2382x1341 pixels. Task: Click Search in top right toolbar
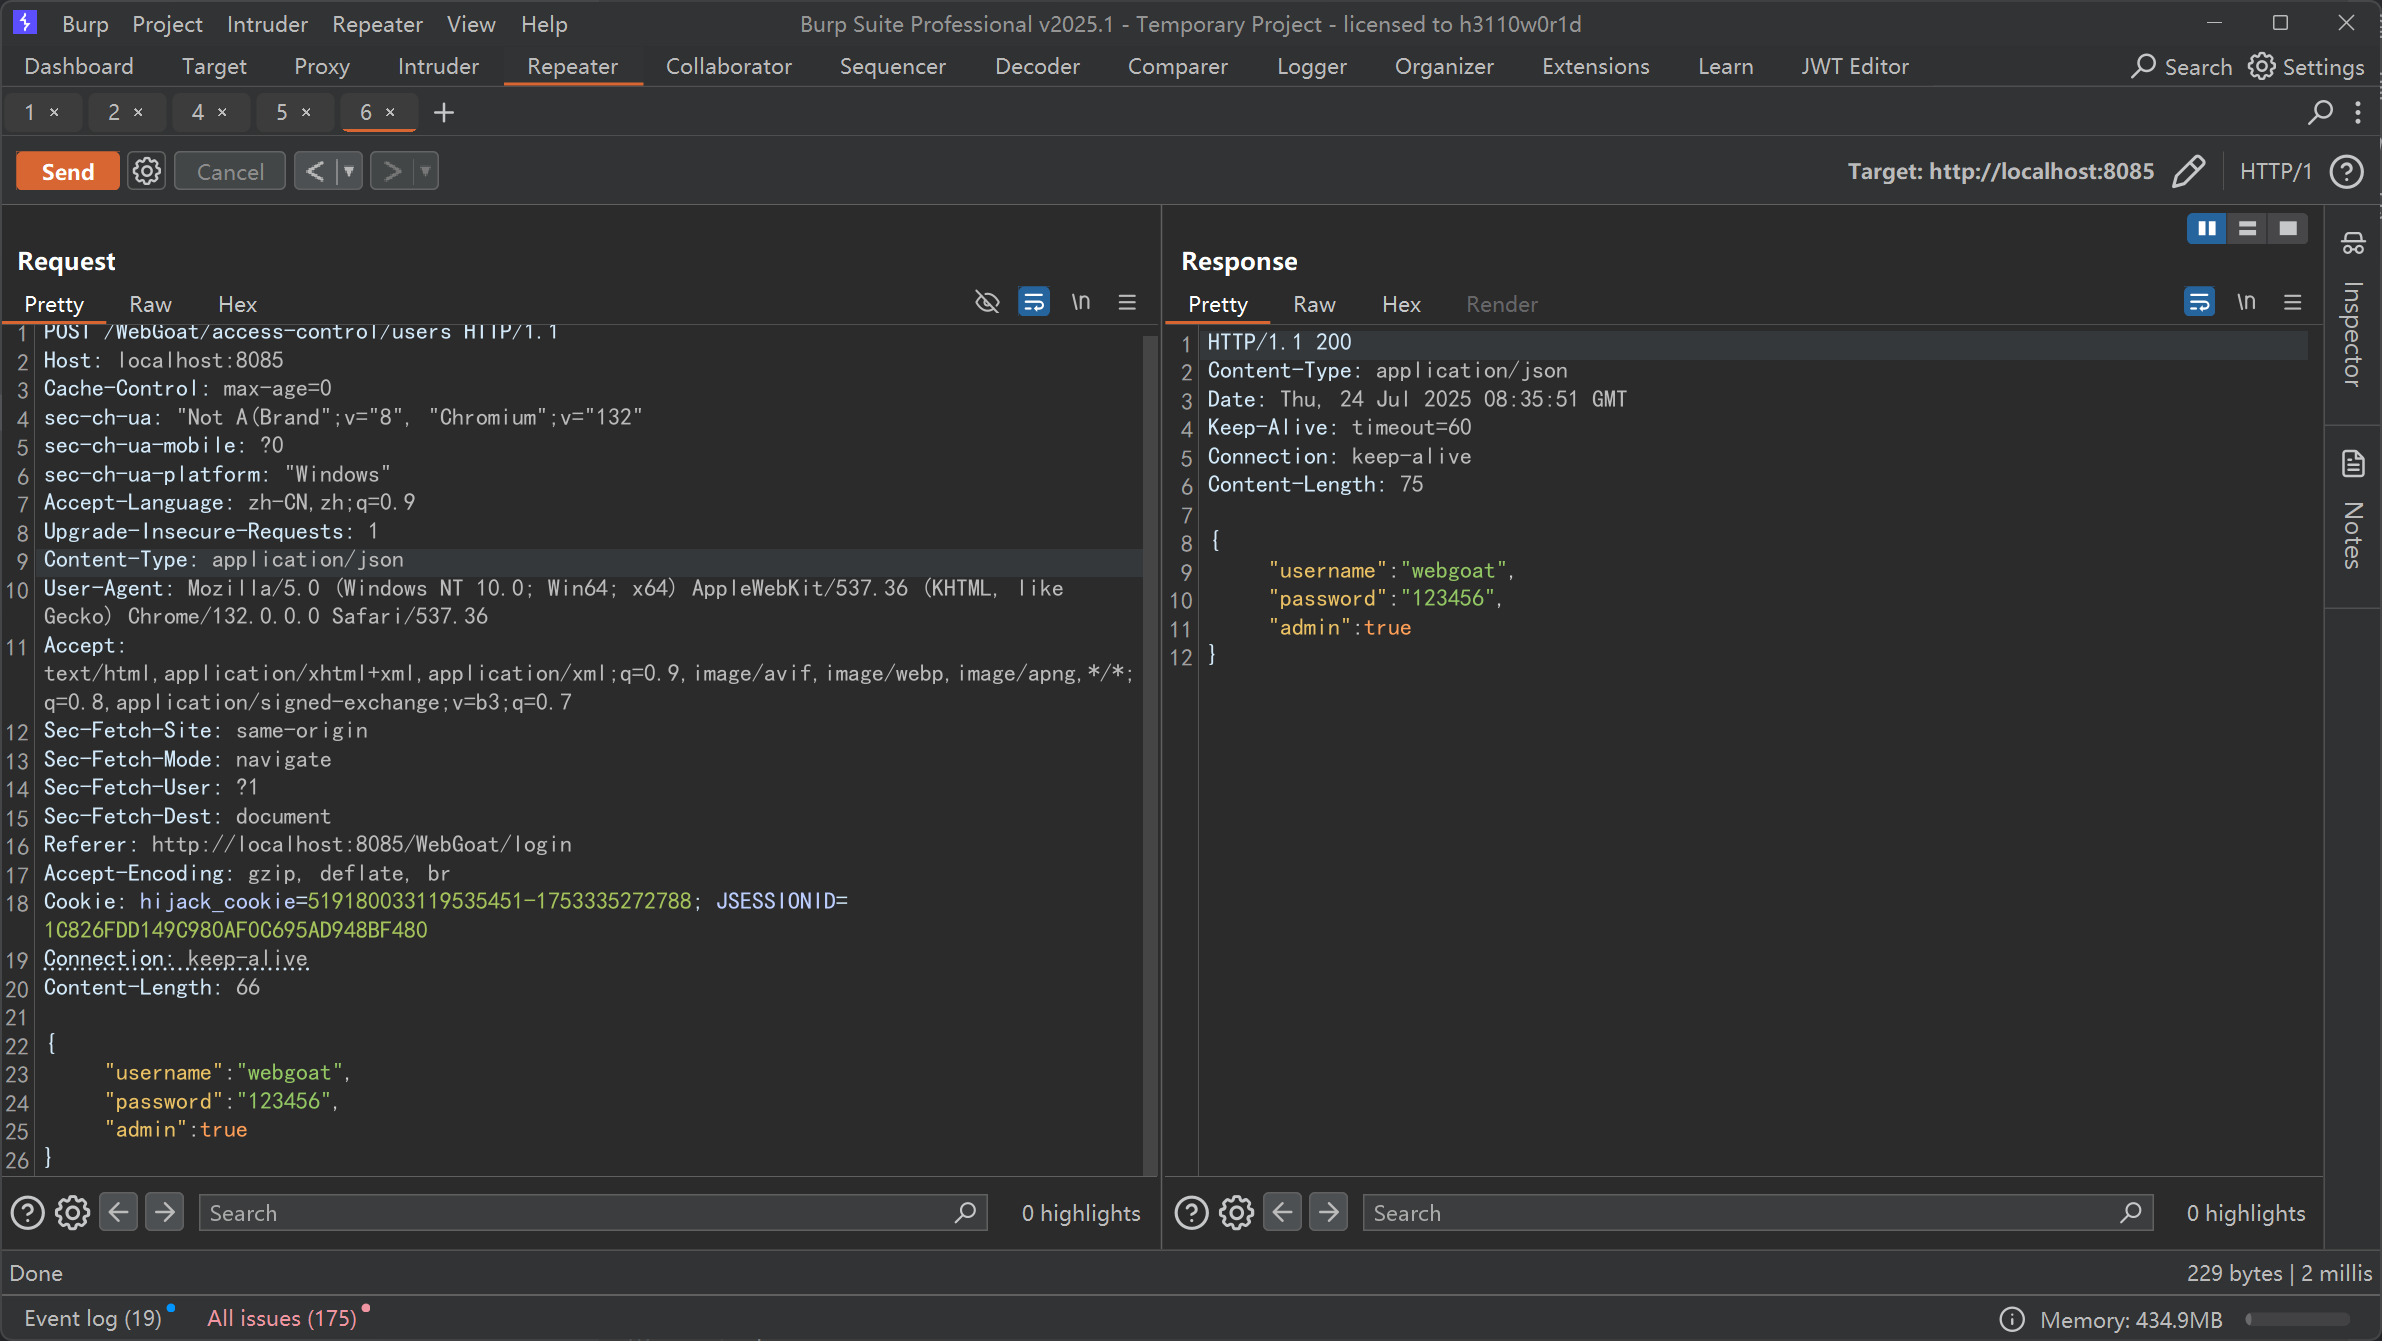coord(2182,66)
